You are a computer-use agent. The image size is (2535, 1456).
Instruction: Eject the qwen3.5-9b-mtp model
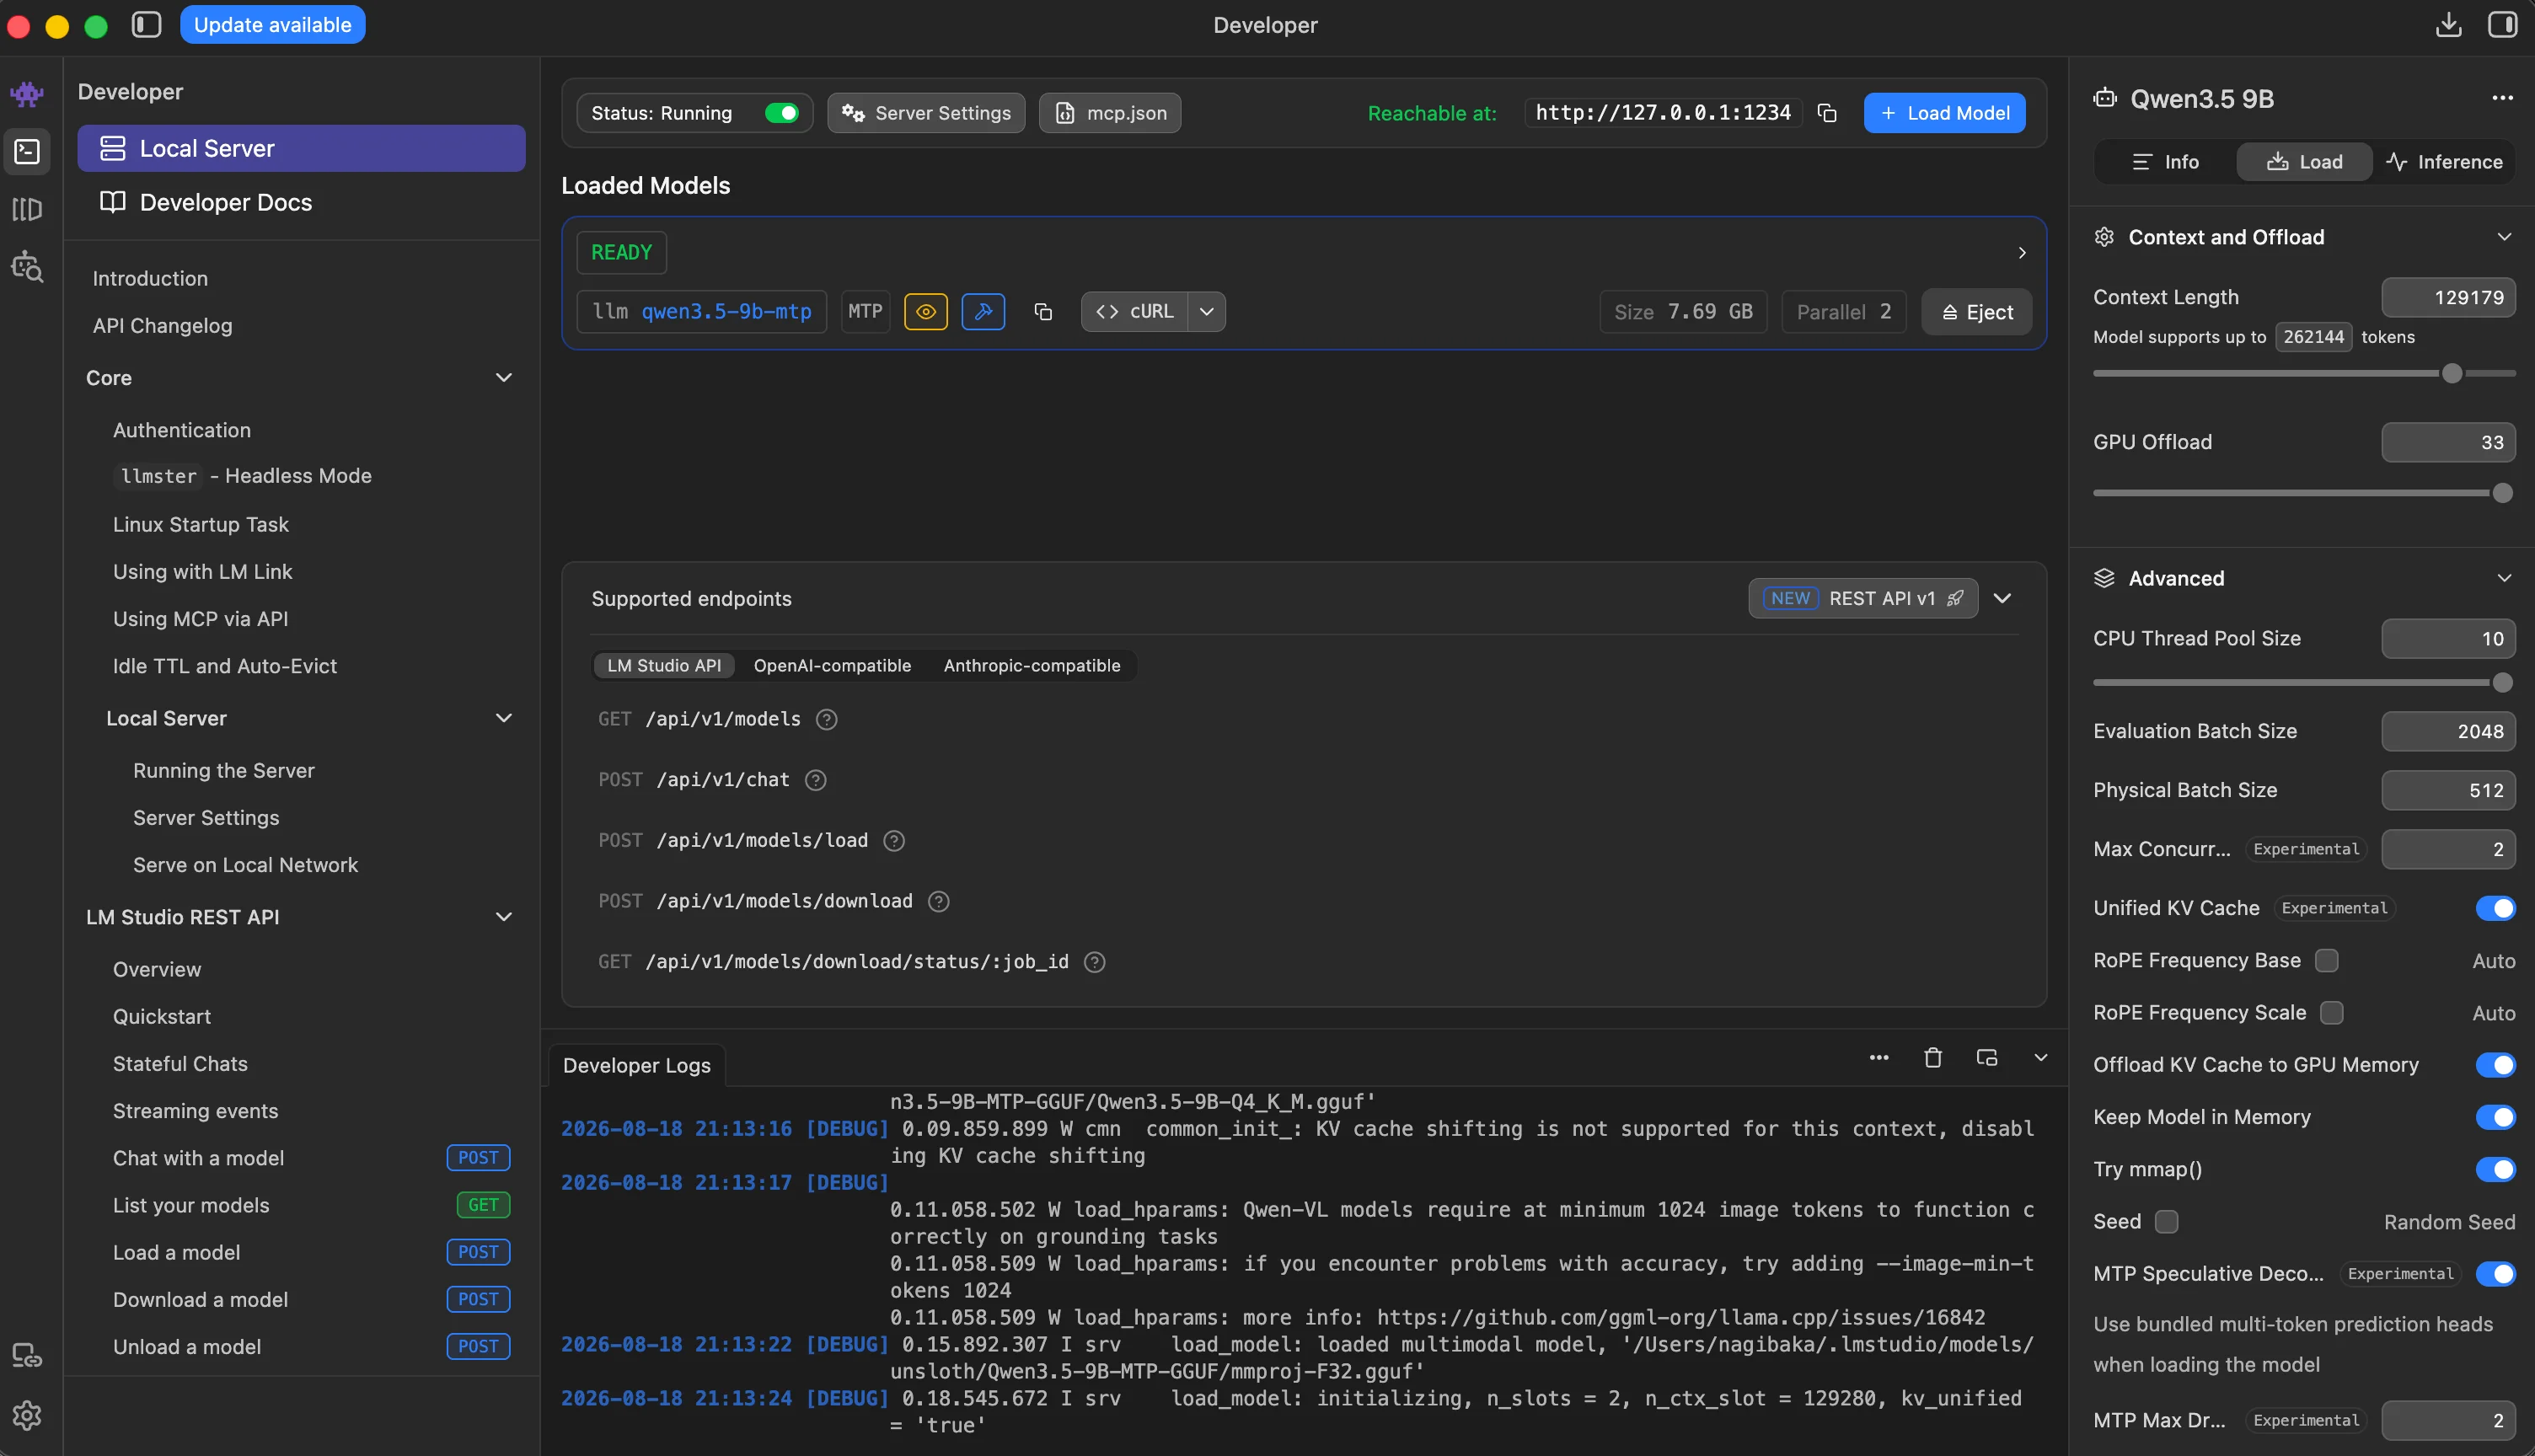coord(1976,312)
